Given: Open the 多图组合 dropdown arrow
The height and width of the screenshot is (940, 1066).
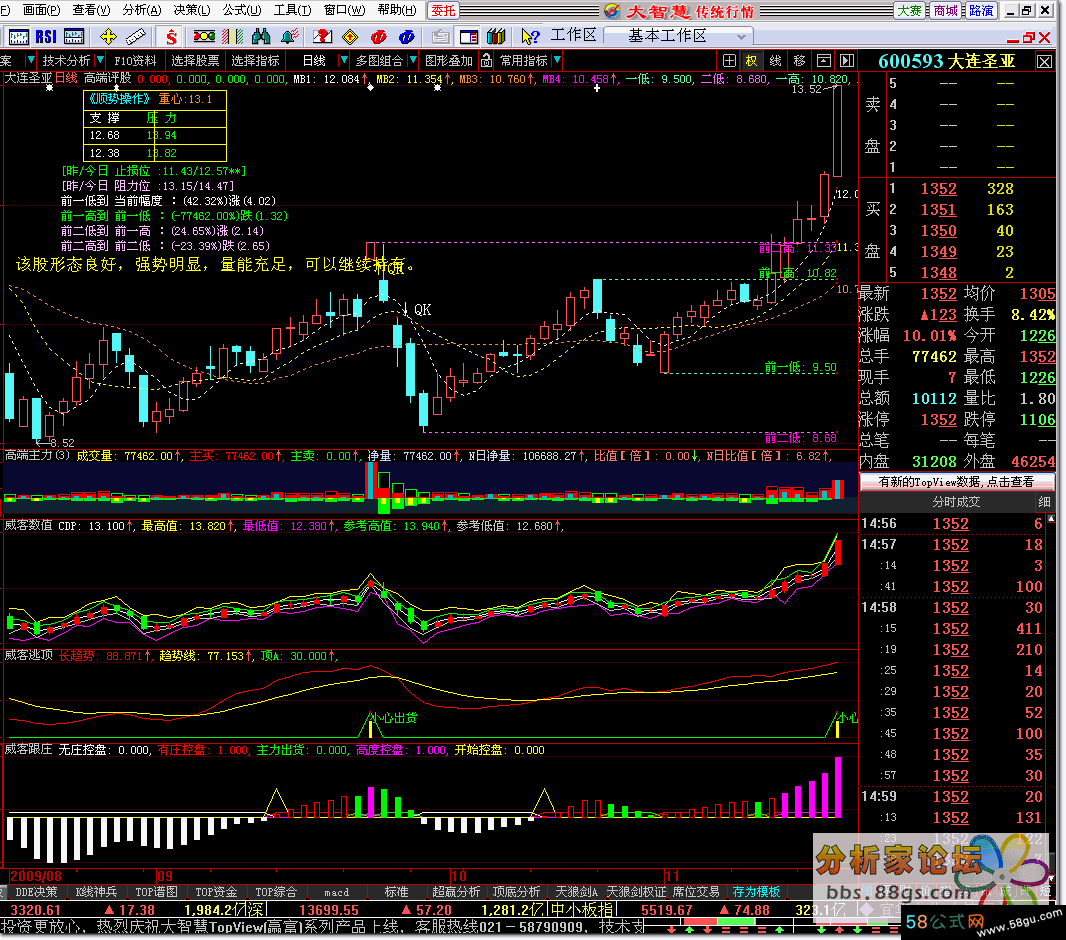Looking at the screenshot, I should coord(413,61).
